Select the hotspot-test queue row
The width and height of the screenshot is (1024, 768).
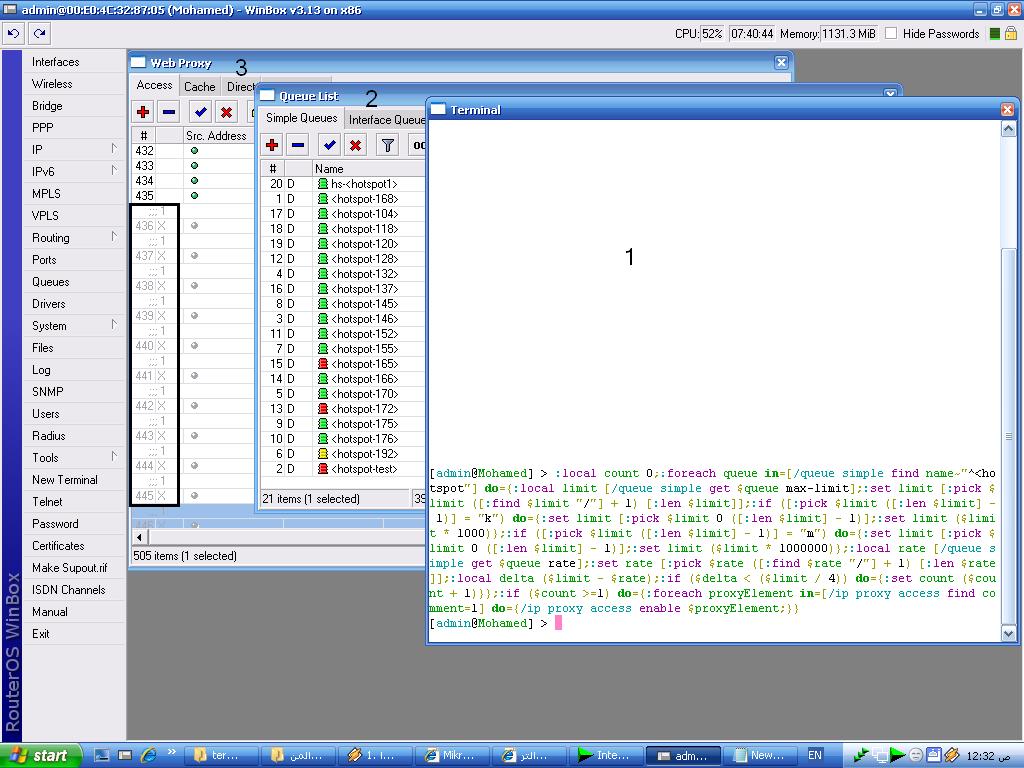(364, 469)
